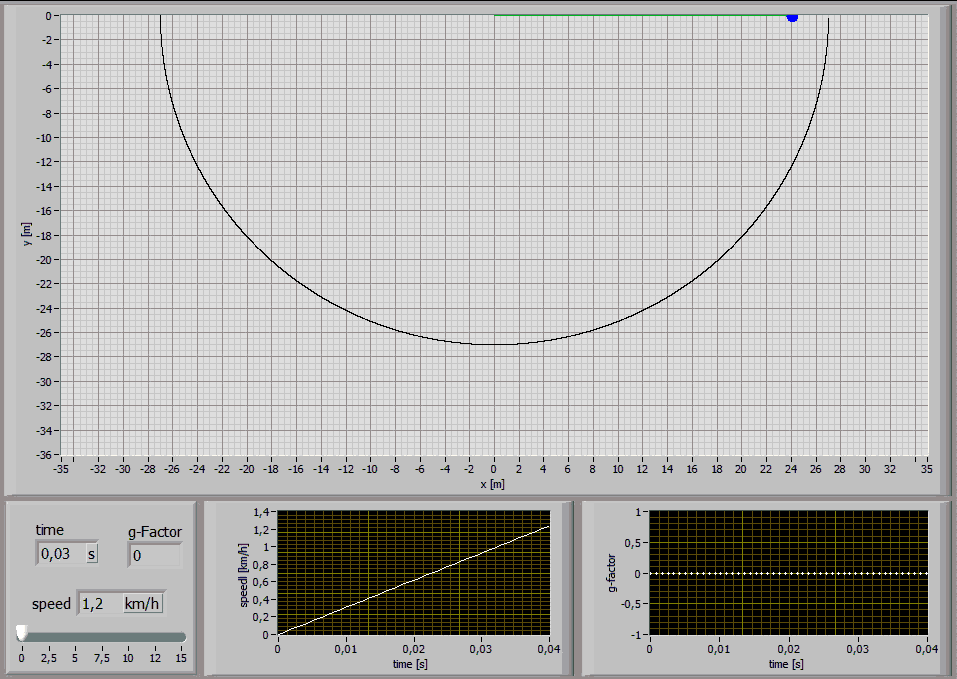This screenshot has width=957, height=679.
Task: Click the x [m] axis label
Action: (493, 484)
